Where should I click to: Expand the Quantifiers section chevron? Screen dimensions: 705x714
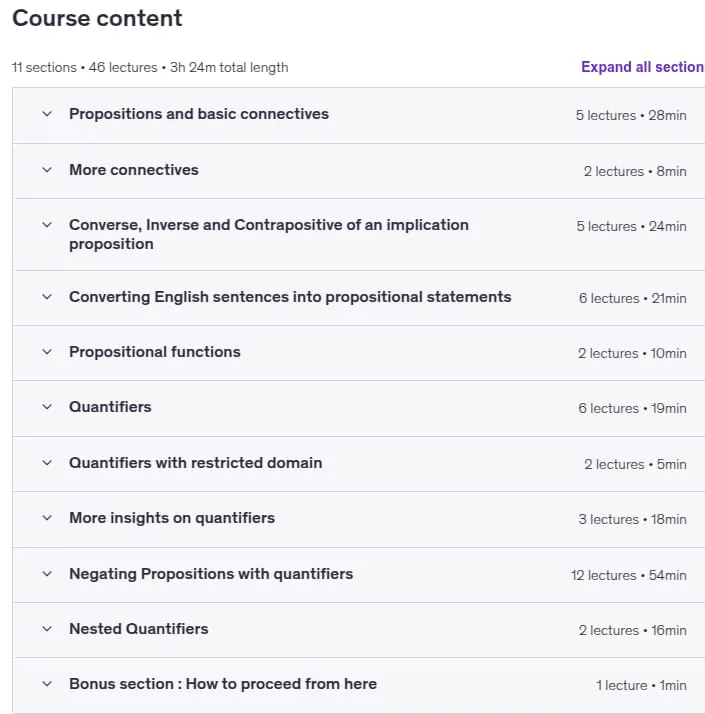(x=47, y=407)
